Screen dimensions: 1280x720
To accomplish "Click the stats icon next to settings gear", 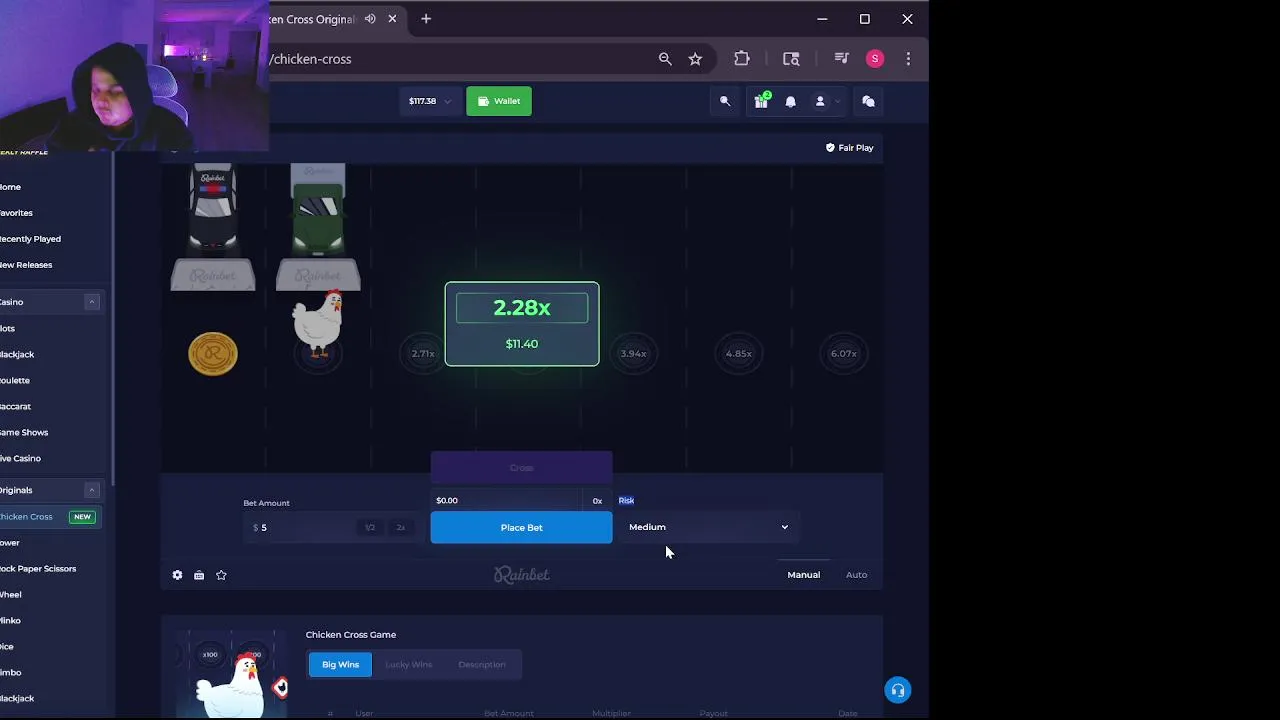I will [x=199, y=575].
